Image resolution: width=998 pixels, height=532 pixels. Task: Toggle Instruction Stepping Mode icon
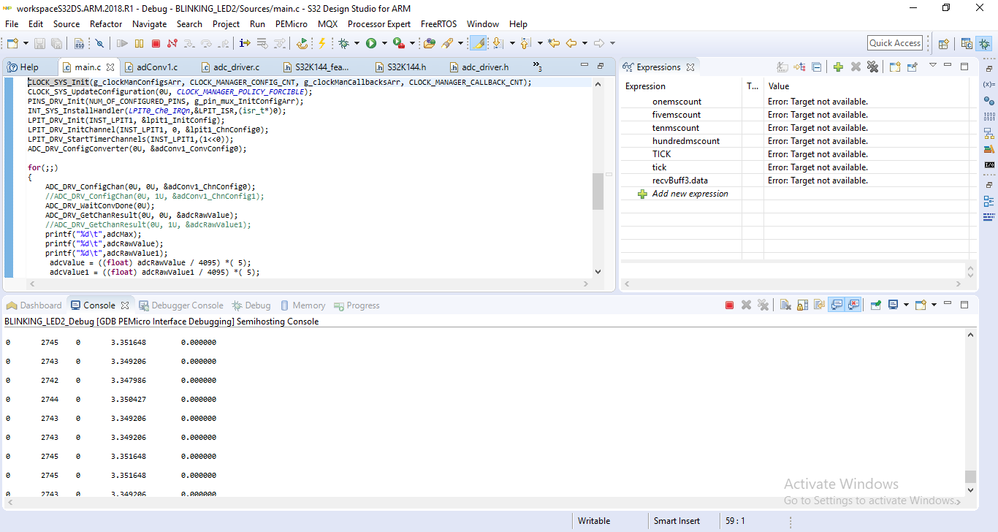[244, 43]
